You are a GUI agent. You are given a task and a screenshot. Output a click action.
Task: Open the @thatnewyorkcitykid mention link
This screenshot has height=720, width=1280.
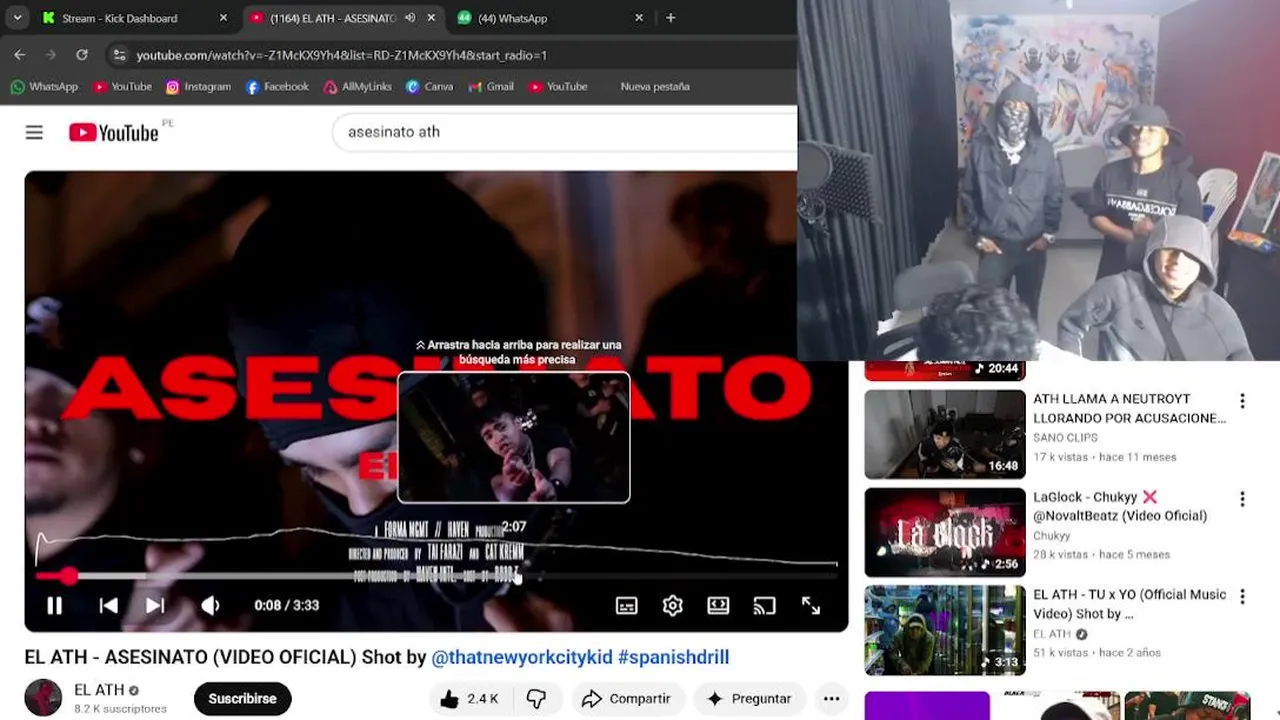(x=521, y=657)
